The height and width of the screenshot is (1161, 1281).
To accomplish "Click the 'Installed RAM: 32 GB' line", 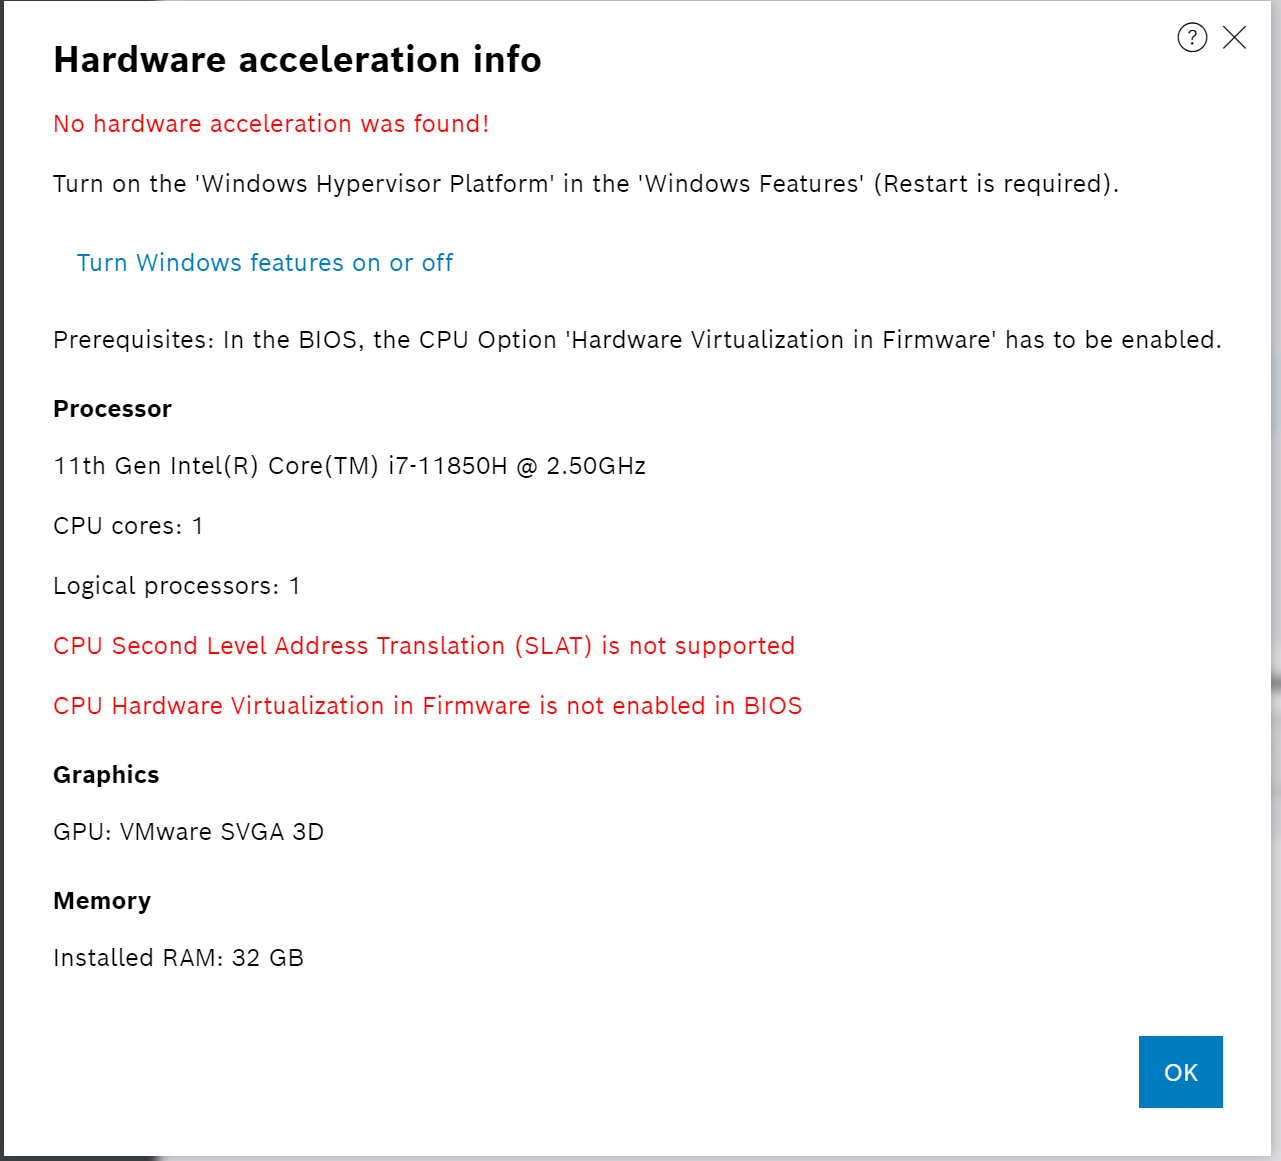I will pos(178,958).
